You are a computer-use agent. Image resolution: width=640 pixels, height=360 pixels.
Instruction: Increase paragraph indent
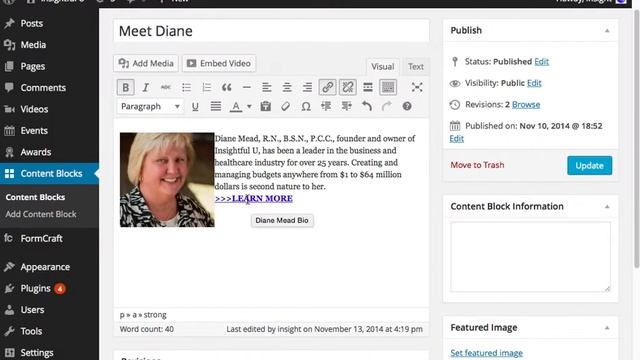point(347,107)
